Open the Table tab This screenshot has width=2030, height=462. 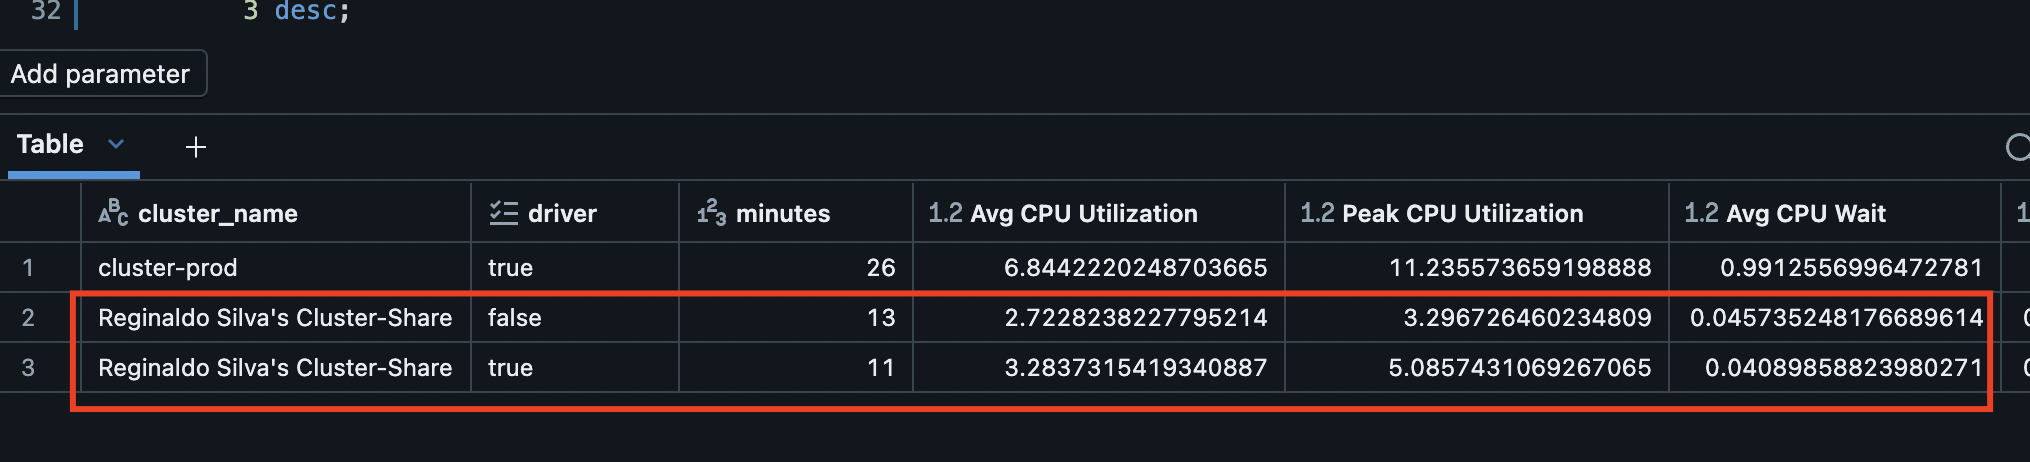50,145
